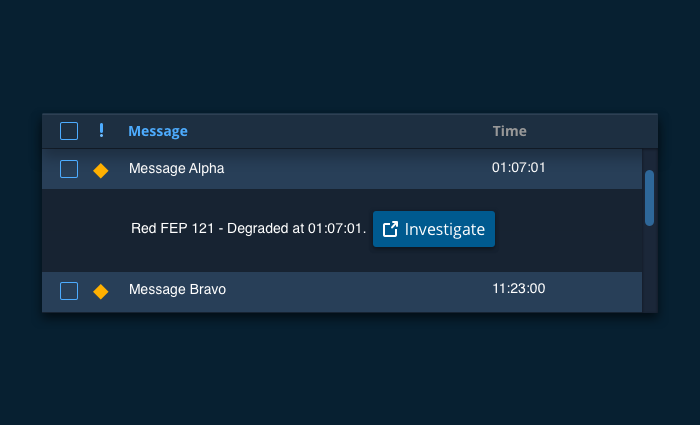Viewport: 700px width, 425px height.
Task: Click the scrollbar track below the thumb
Action: (649, 270)
